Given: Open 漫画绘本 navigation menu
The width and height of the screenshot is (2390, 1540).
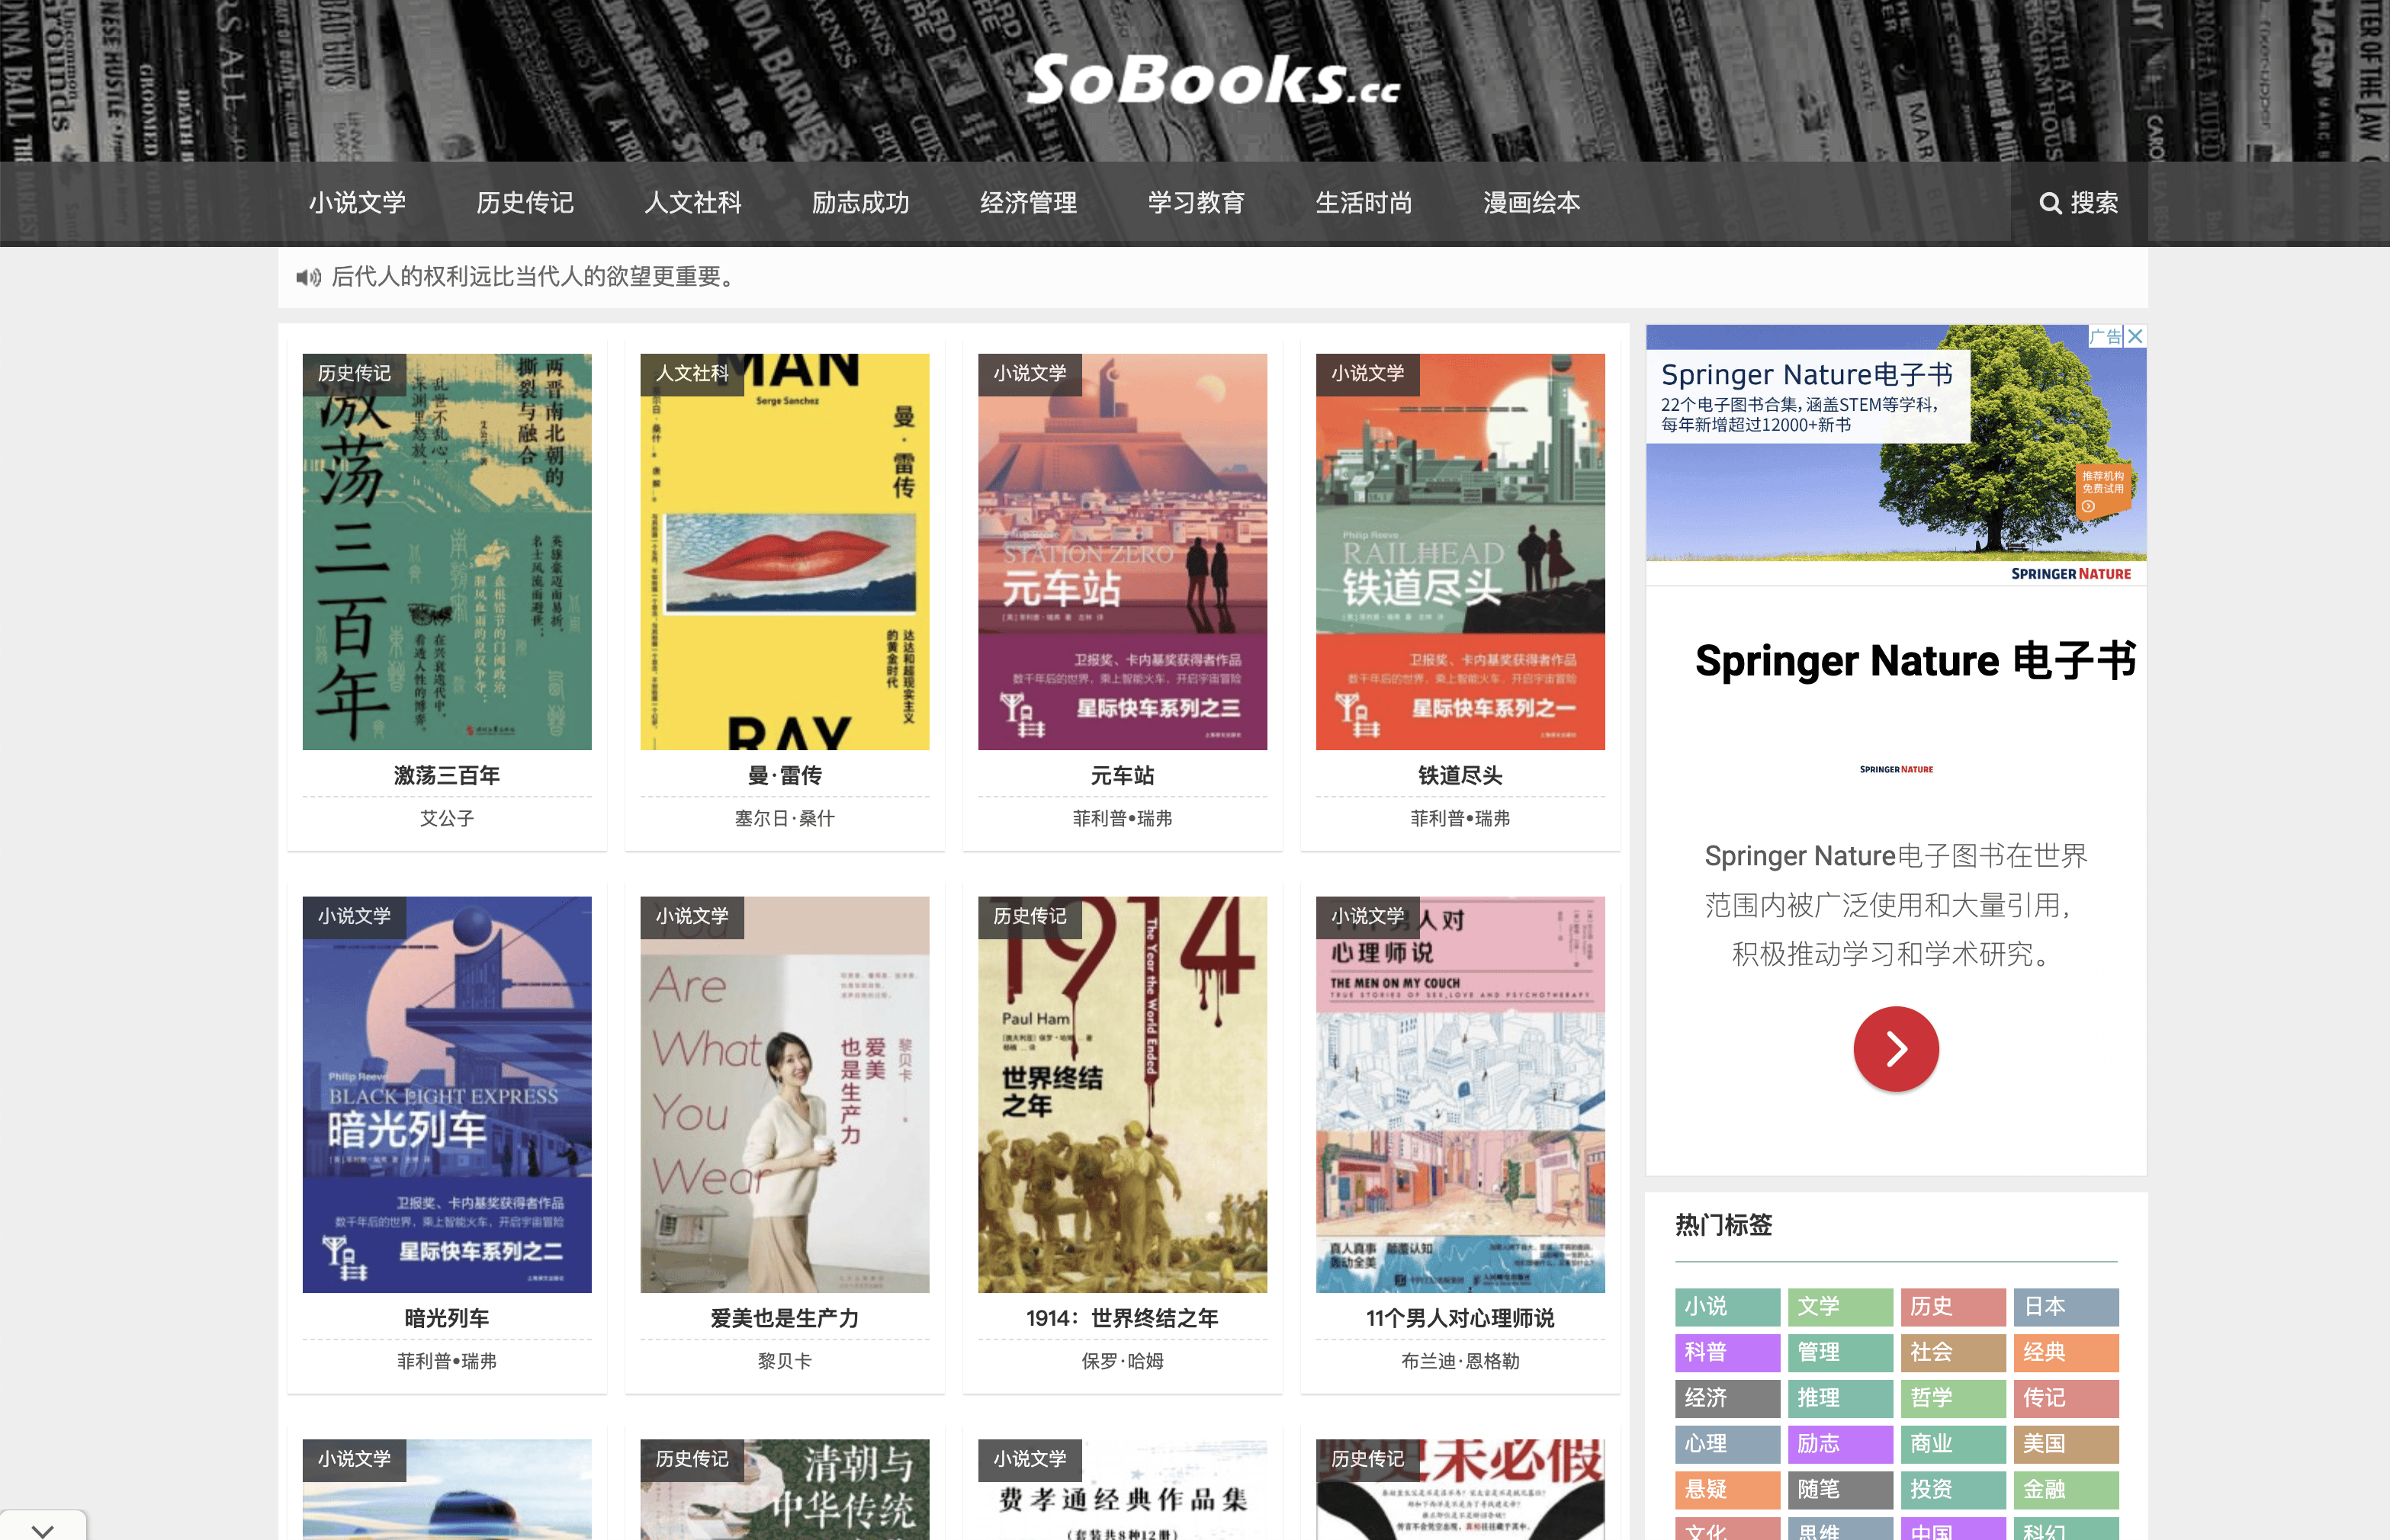Looking at the screenshot, I should click(x=1532, y=203).
